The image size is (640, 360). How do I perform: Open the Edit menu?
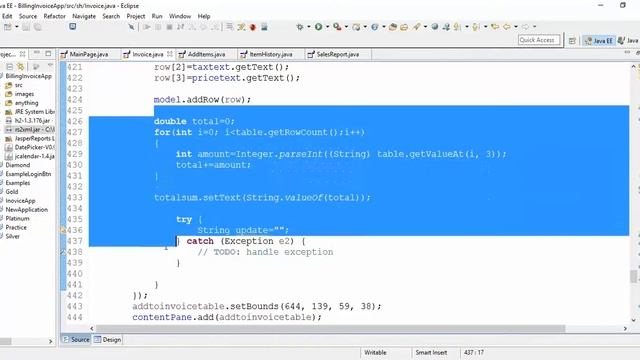coord(7,16)
